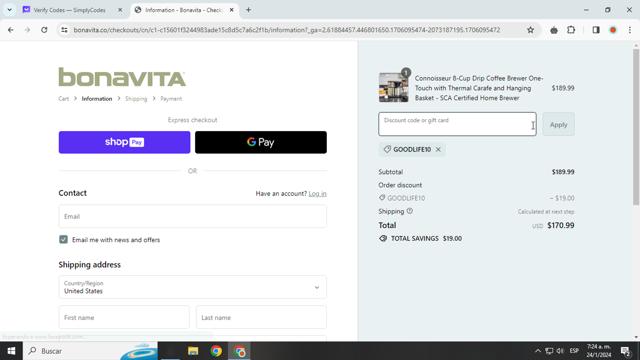The width and height of the screenshot is (640, 360).
Task: Click the Shipping help question icon
Action: click(409, 211)
